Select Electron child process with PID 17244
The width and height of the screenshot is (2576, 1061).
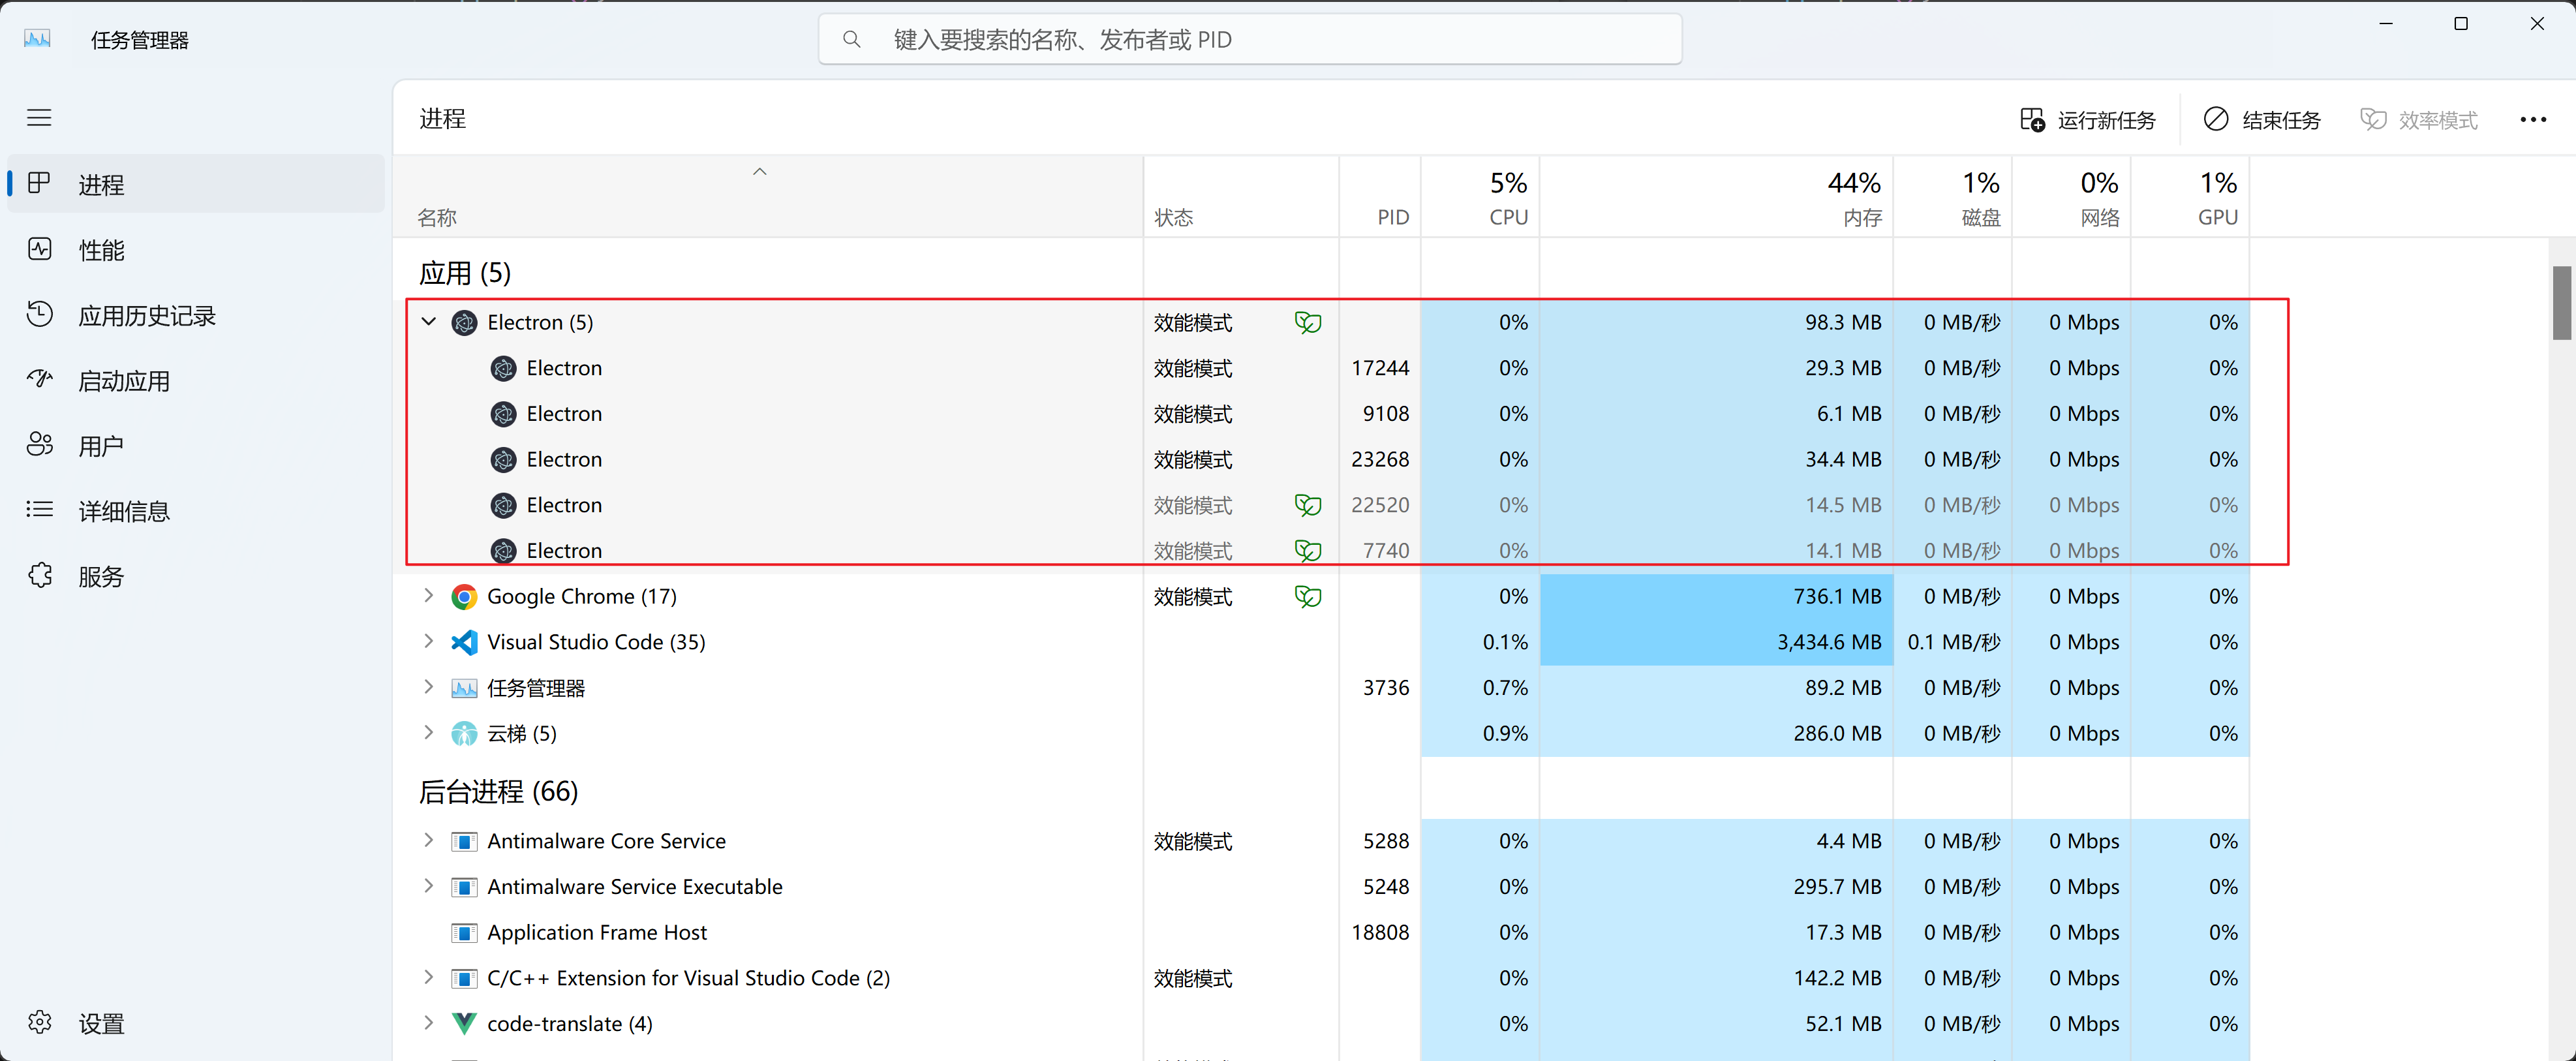point(1320,368)
